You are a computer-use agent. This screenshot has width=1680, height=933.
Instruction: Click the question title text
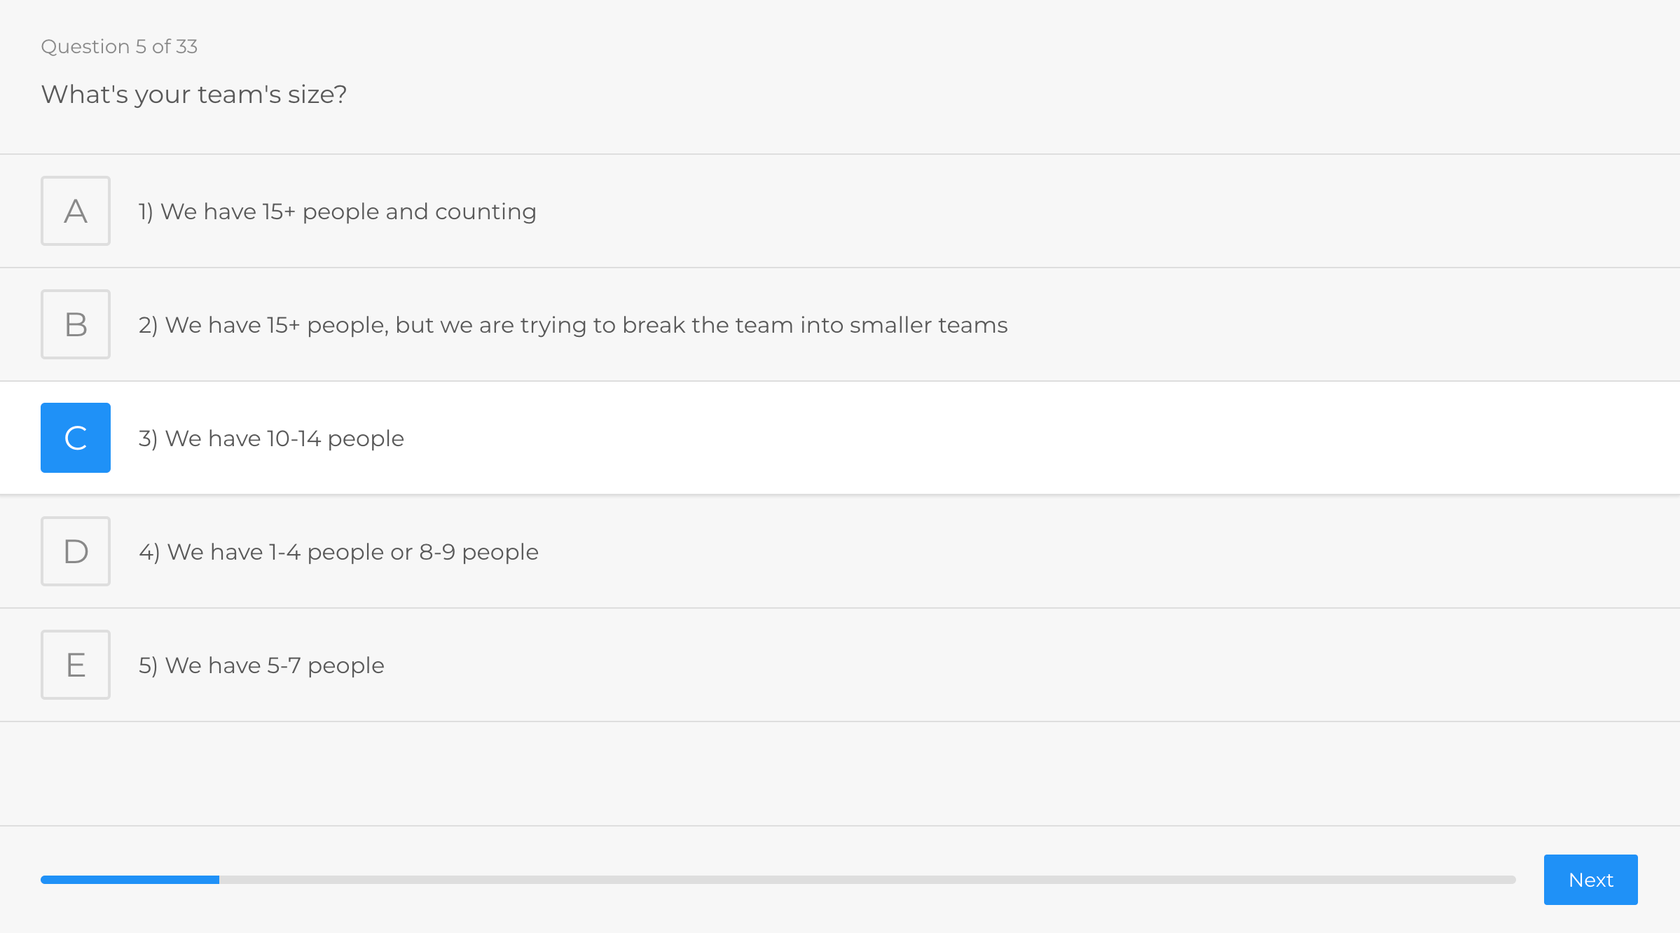(x=194, y=94)
